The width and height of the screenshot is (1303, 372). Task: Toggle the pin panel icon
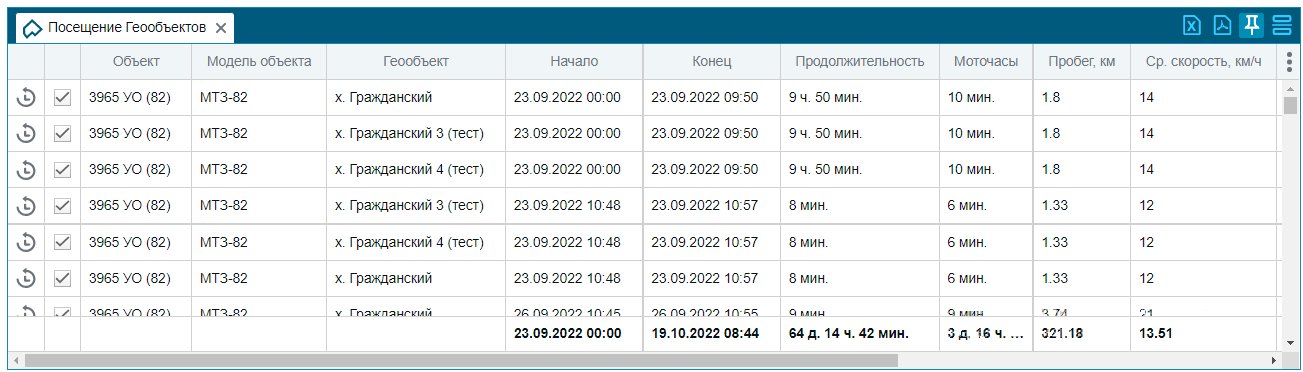click(1251, 26)
